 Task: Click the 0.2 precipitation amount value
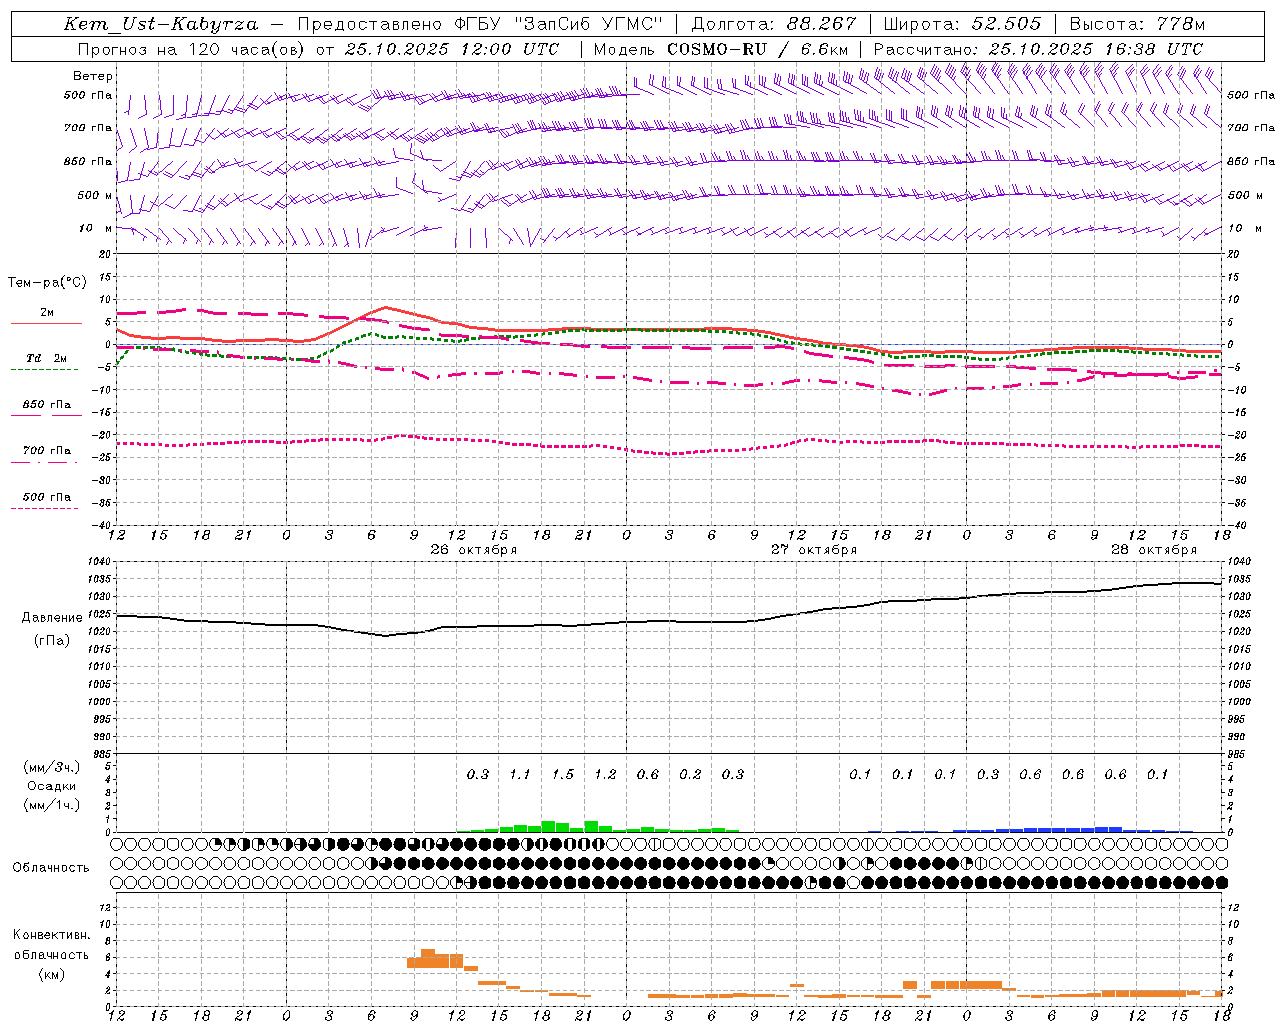[x=690, y=775]
